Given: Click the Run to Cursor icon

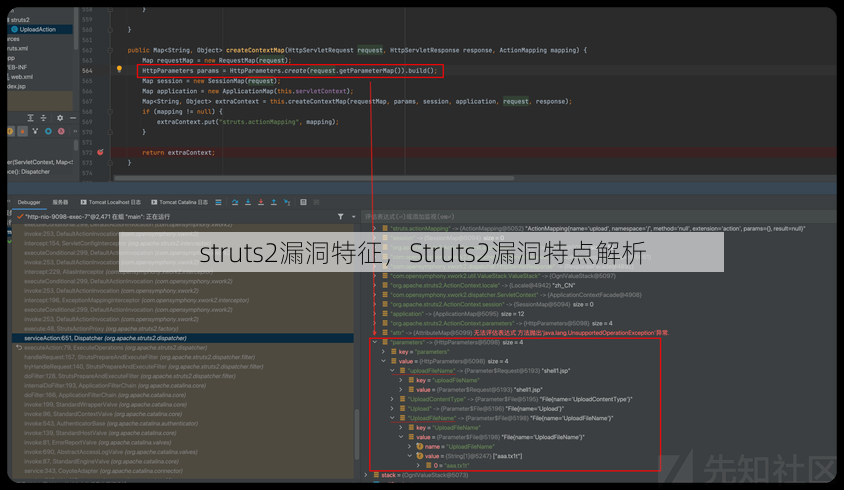Looking at the screenshot, I should 287,202.
